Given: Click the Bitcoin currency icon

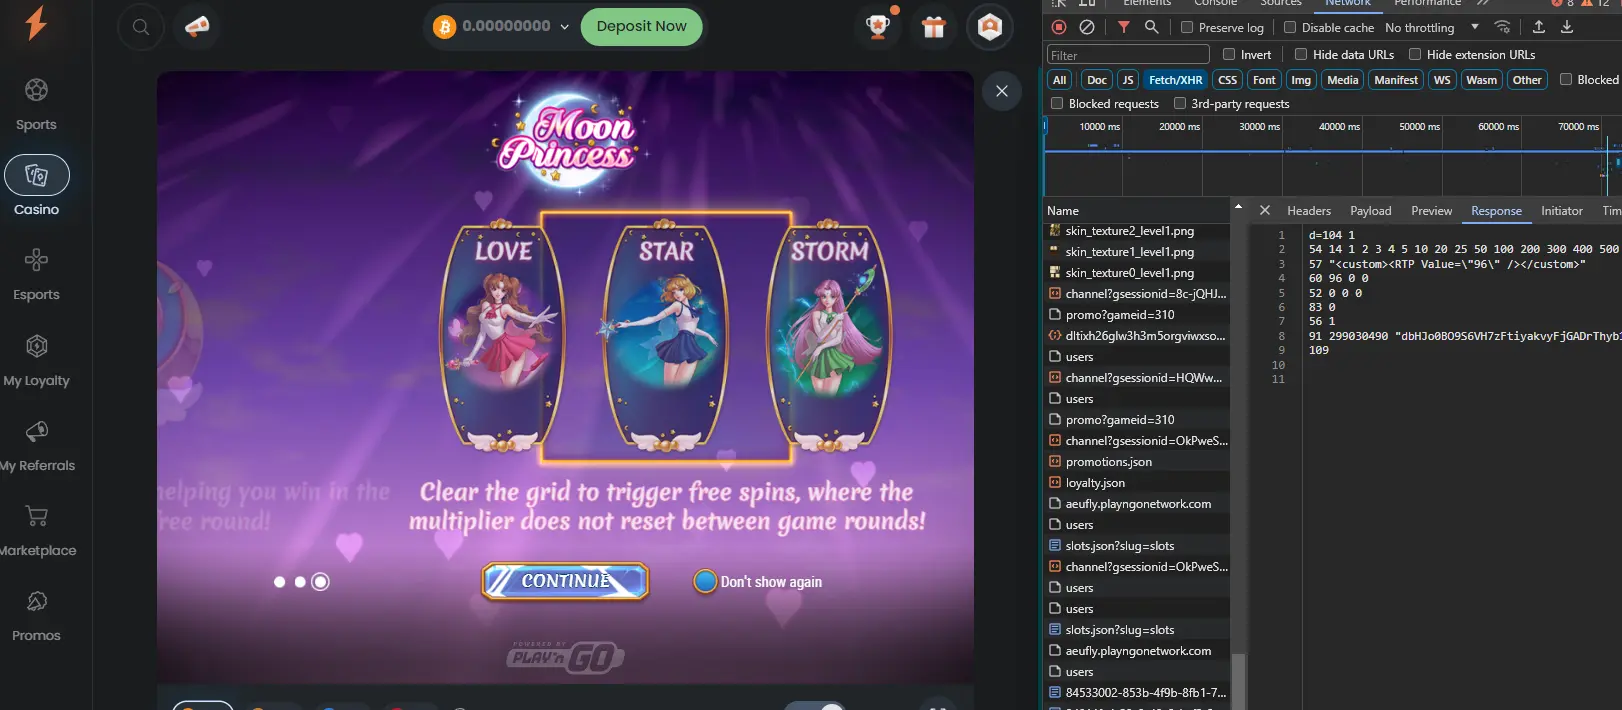Looking at the screenshot, I should (444, 27).
